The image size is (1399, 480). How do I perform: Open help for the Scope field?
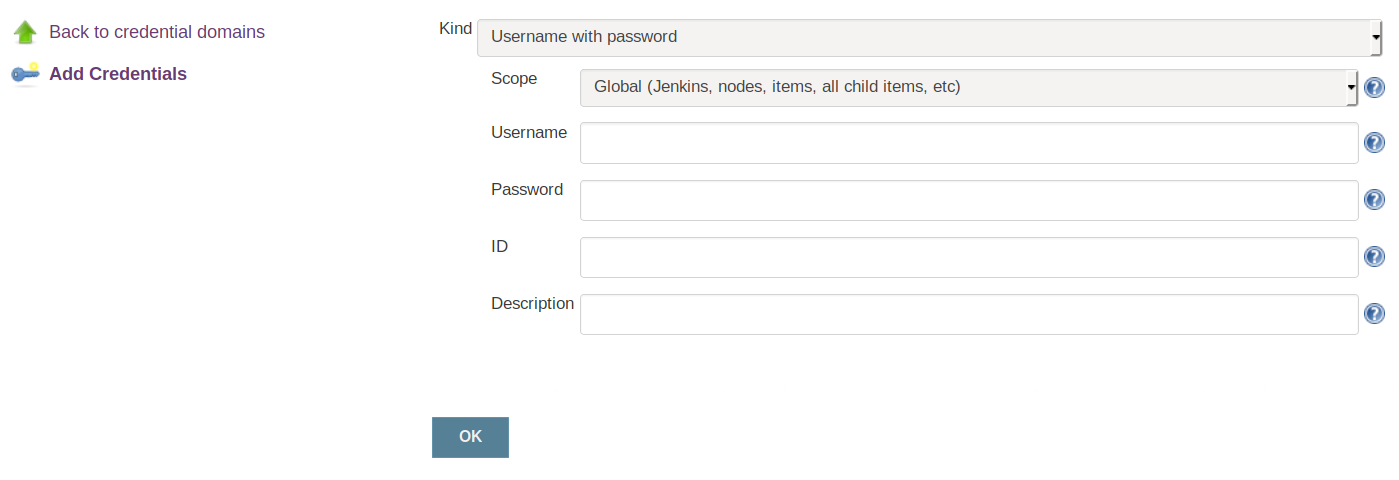click(1375, 87)
